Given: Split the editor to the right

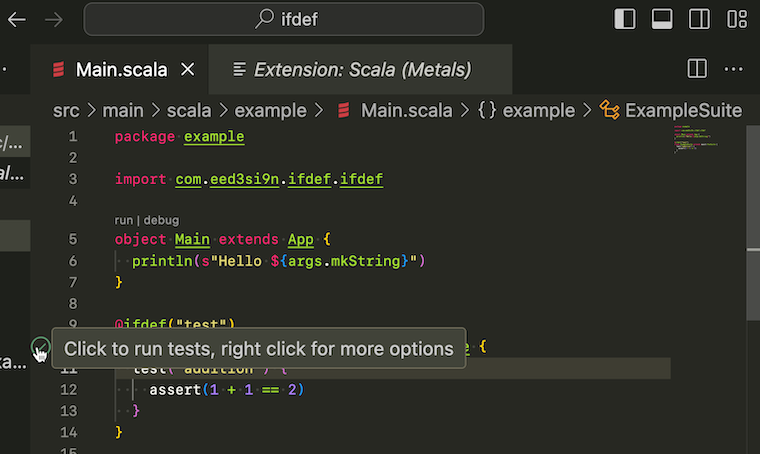Looking at the screenshot, I should (x=698, y=69).
